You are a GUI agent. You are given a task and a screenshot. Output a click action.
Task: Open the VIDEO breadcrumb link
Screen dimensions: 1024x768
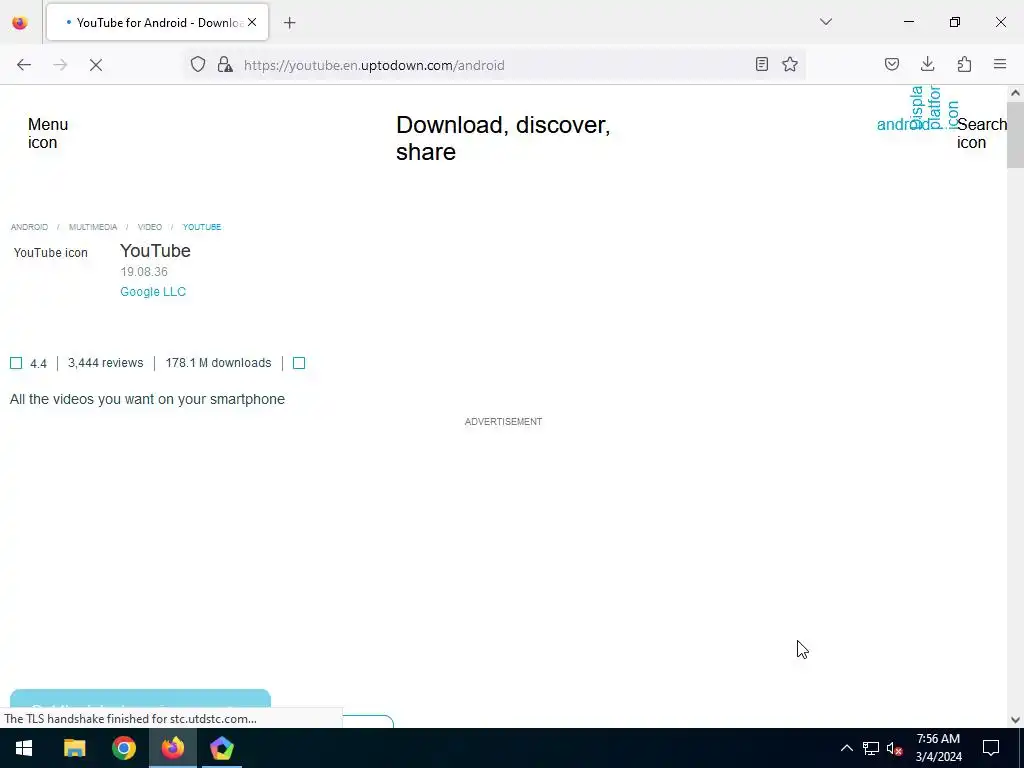tap(150, 227)
